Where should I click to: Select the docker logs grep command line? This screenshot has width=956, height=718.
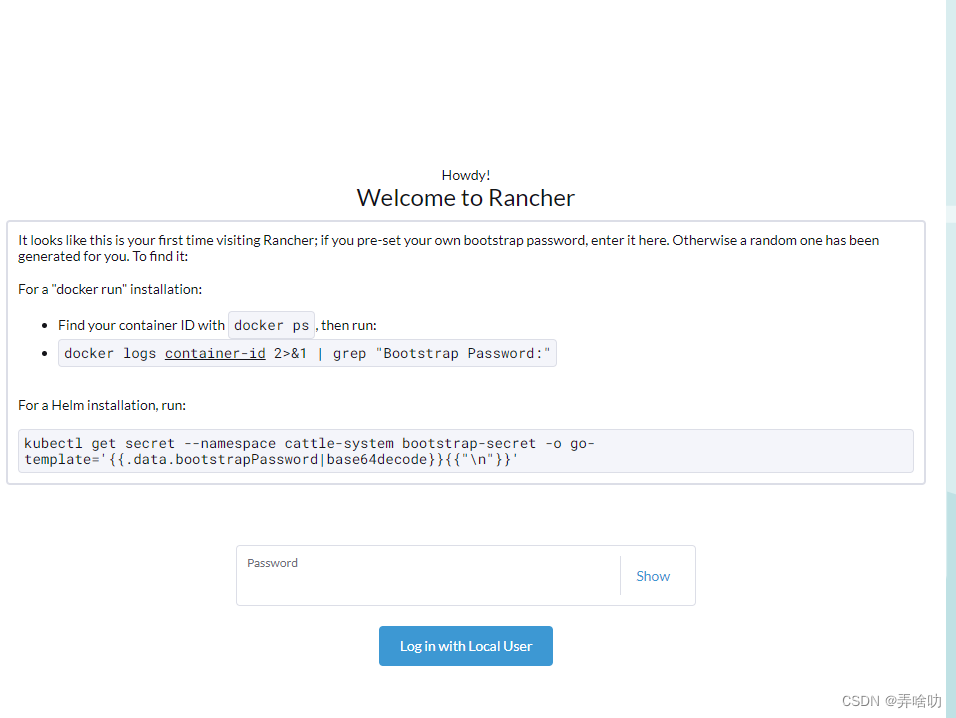309,353
